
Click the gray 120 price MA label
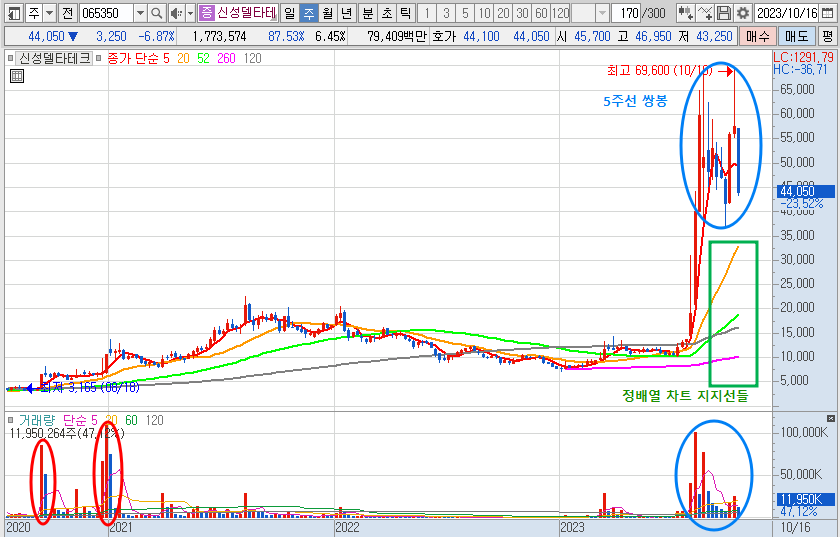[x=252, y=58]
